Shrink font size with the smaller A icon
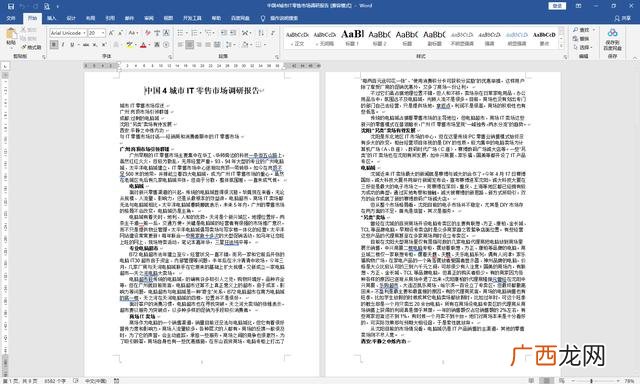This screenshot has width=640, height=384. [x=120, y=33]
